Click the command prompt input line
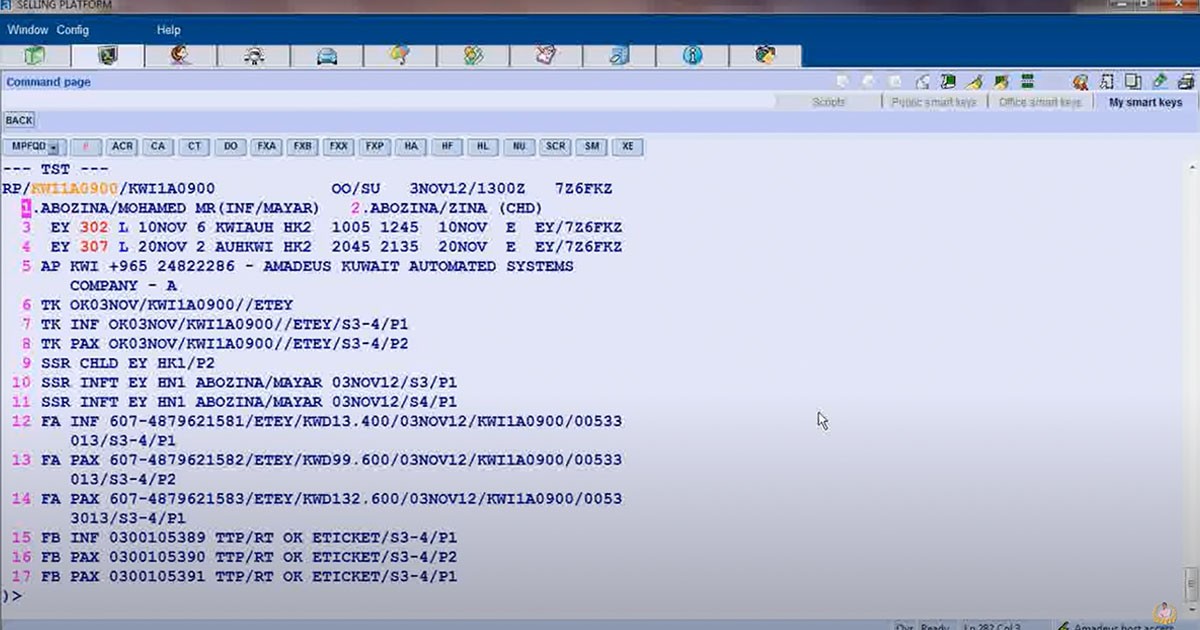 [590, 596]
